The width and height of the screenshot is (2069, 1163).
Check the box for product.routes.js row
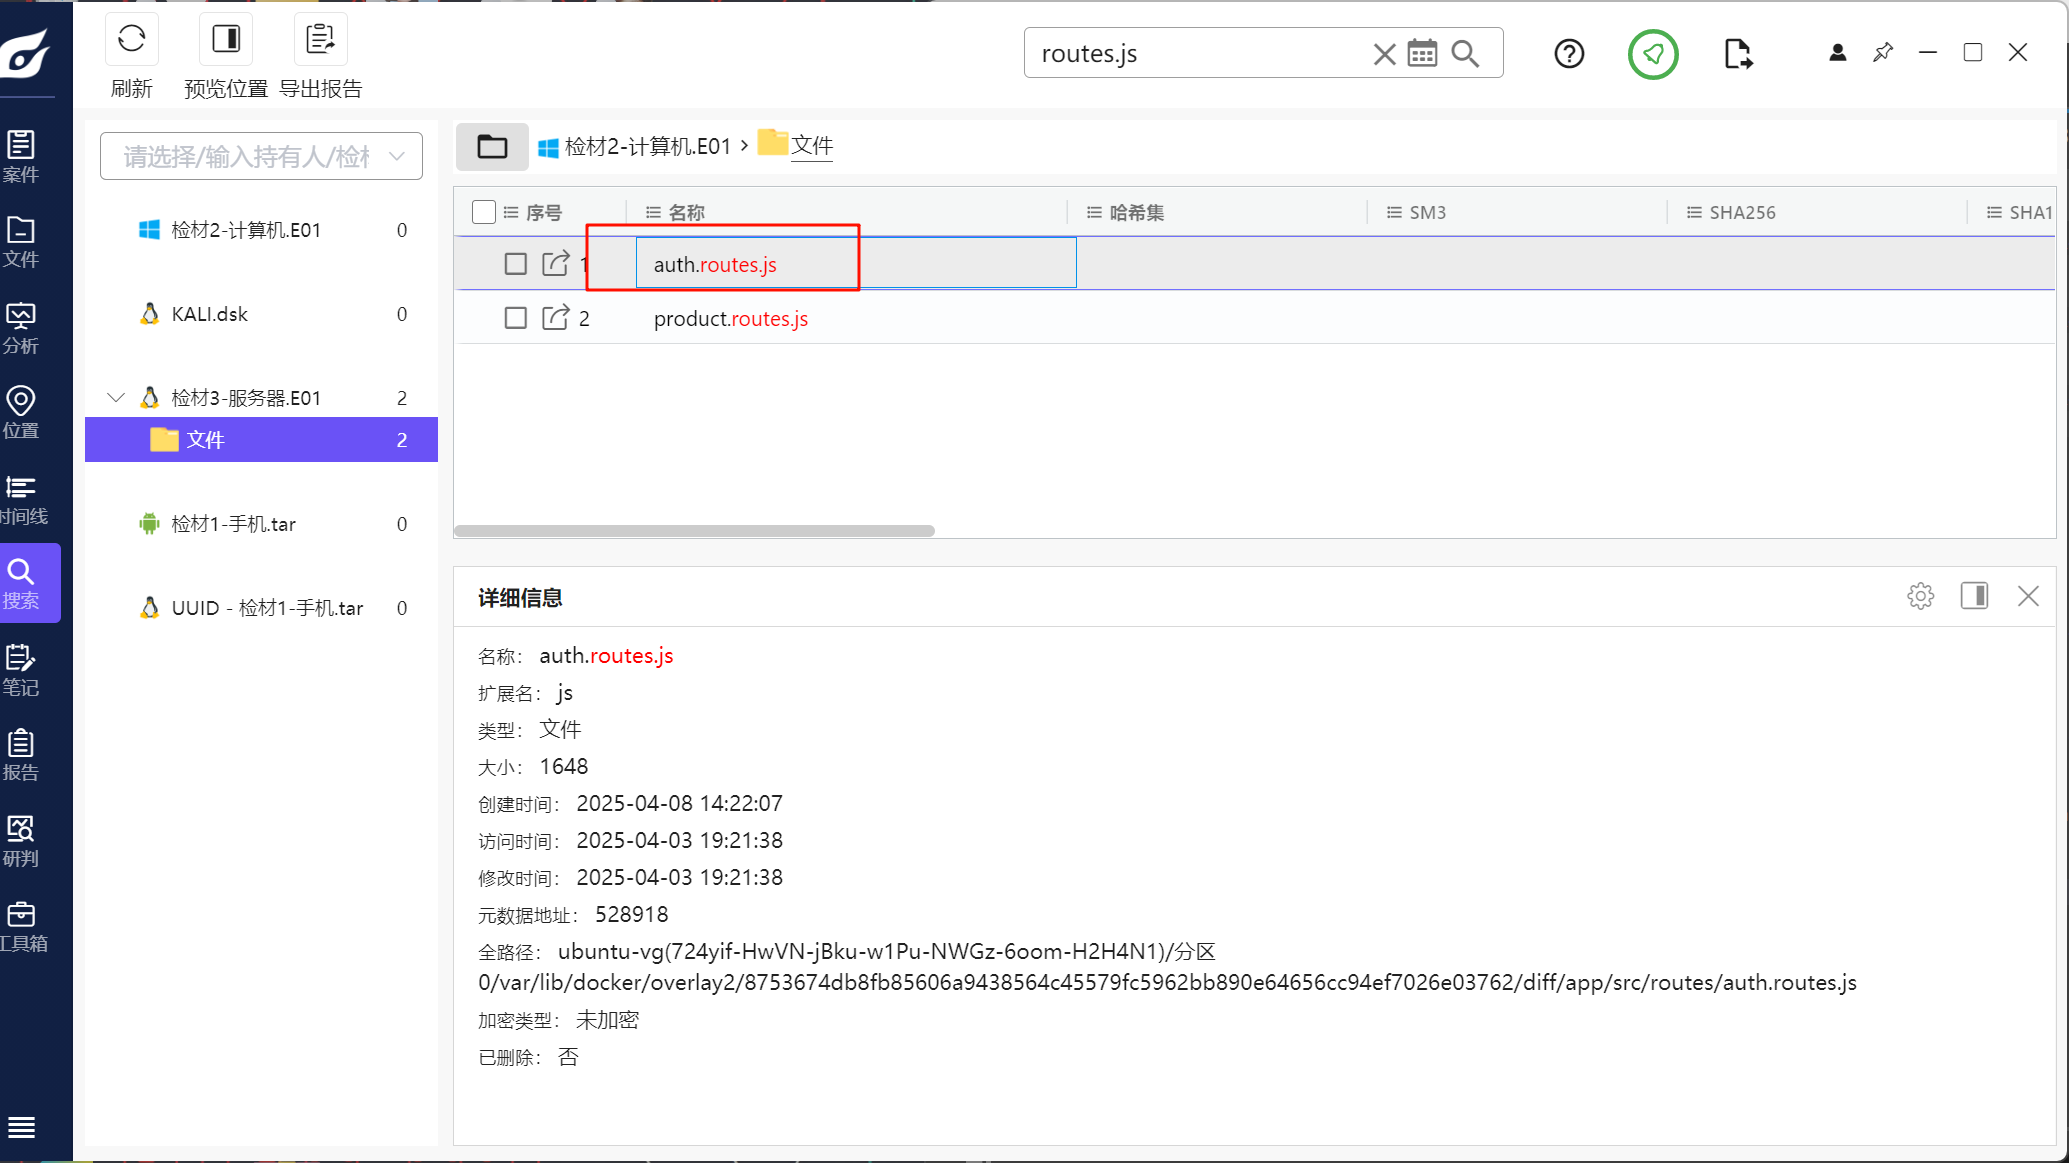tap(515, 318)
